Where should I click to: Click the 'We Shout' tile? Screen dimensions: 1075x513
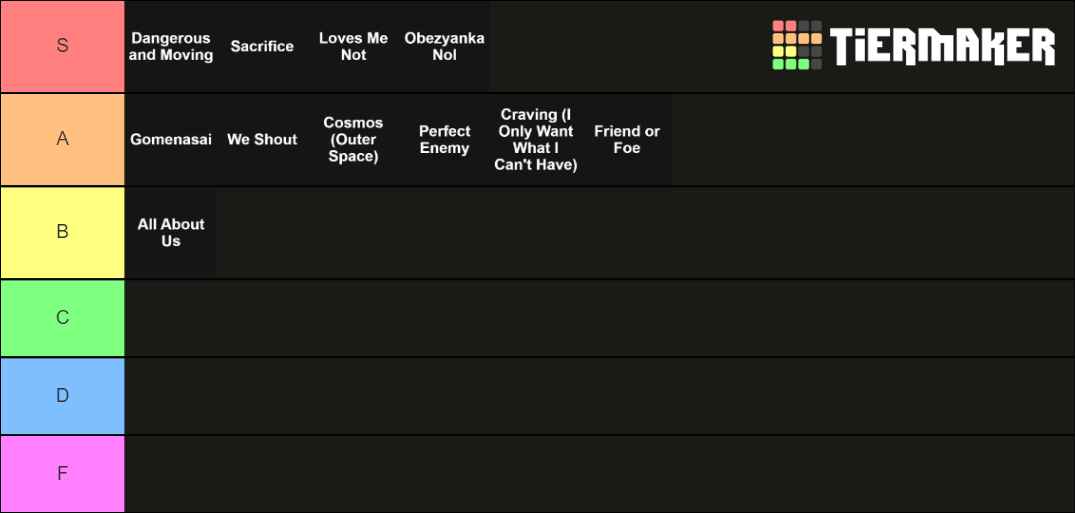coord(262,140)
